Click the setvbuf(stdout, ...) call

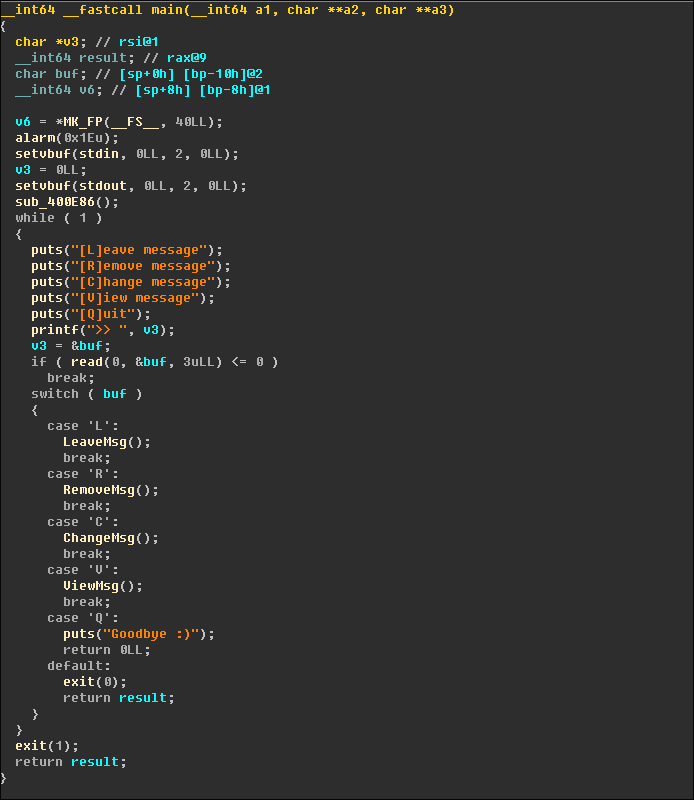[131, 186]
